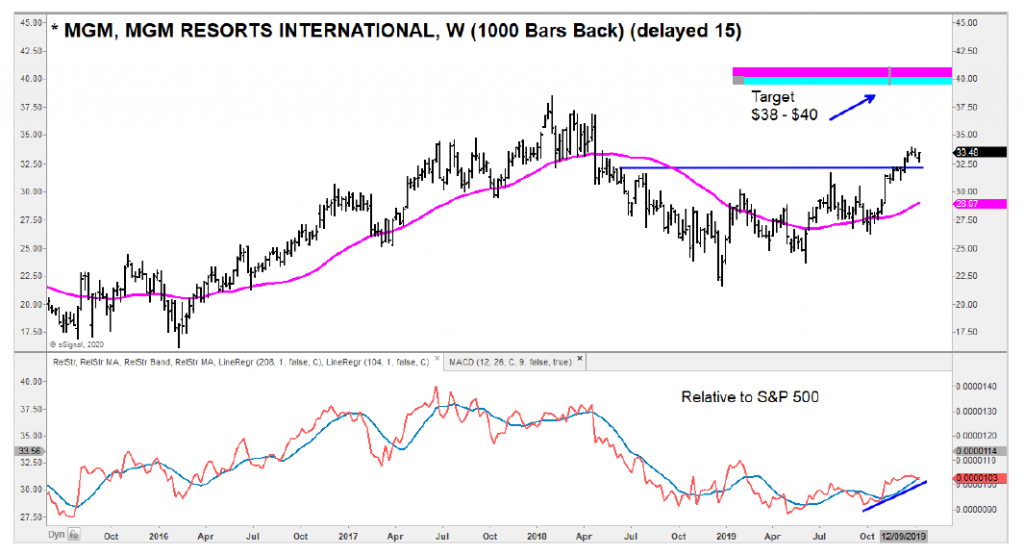Click the 17.50 label on the right price axis
The width and height of the screenshot is (1024, 555).
pos(967,332)
